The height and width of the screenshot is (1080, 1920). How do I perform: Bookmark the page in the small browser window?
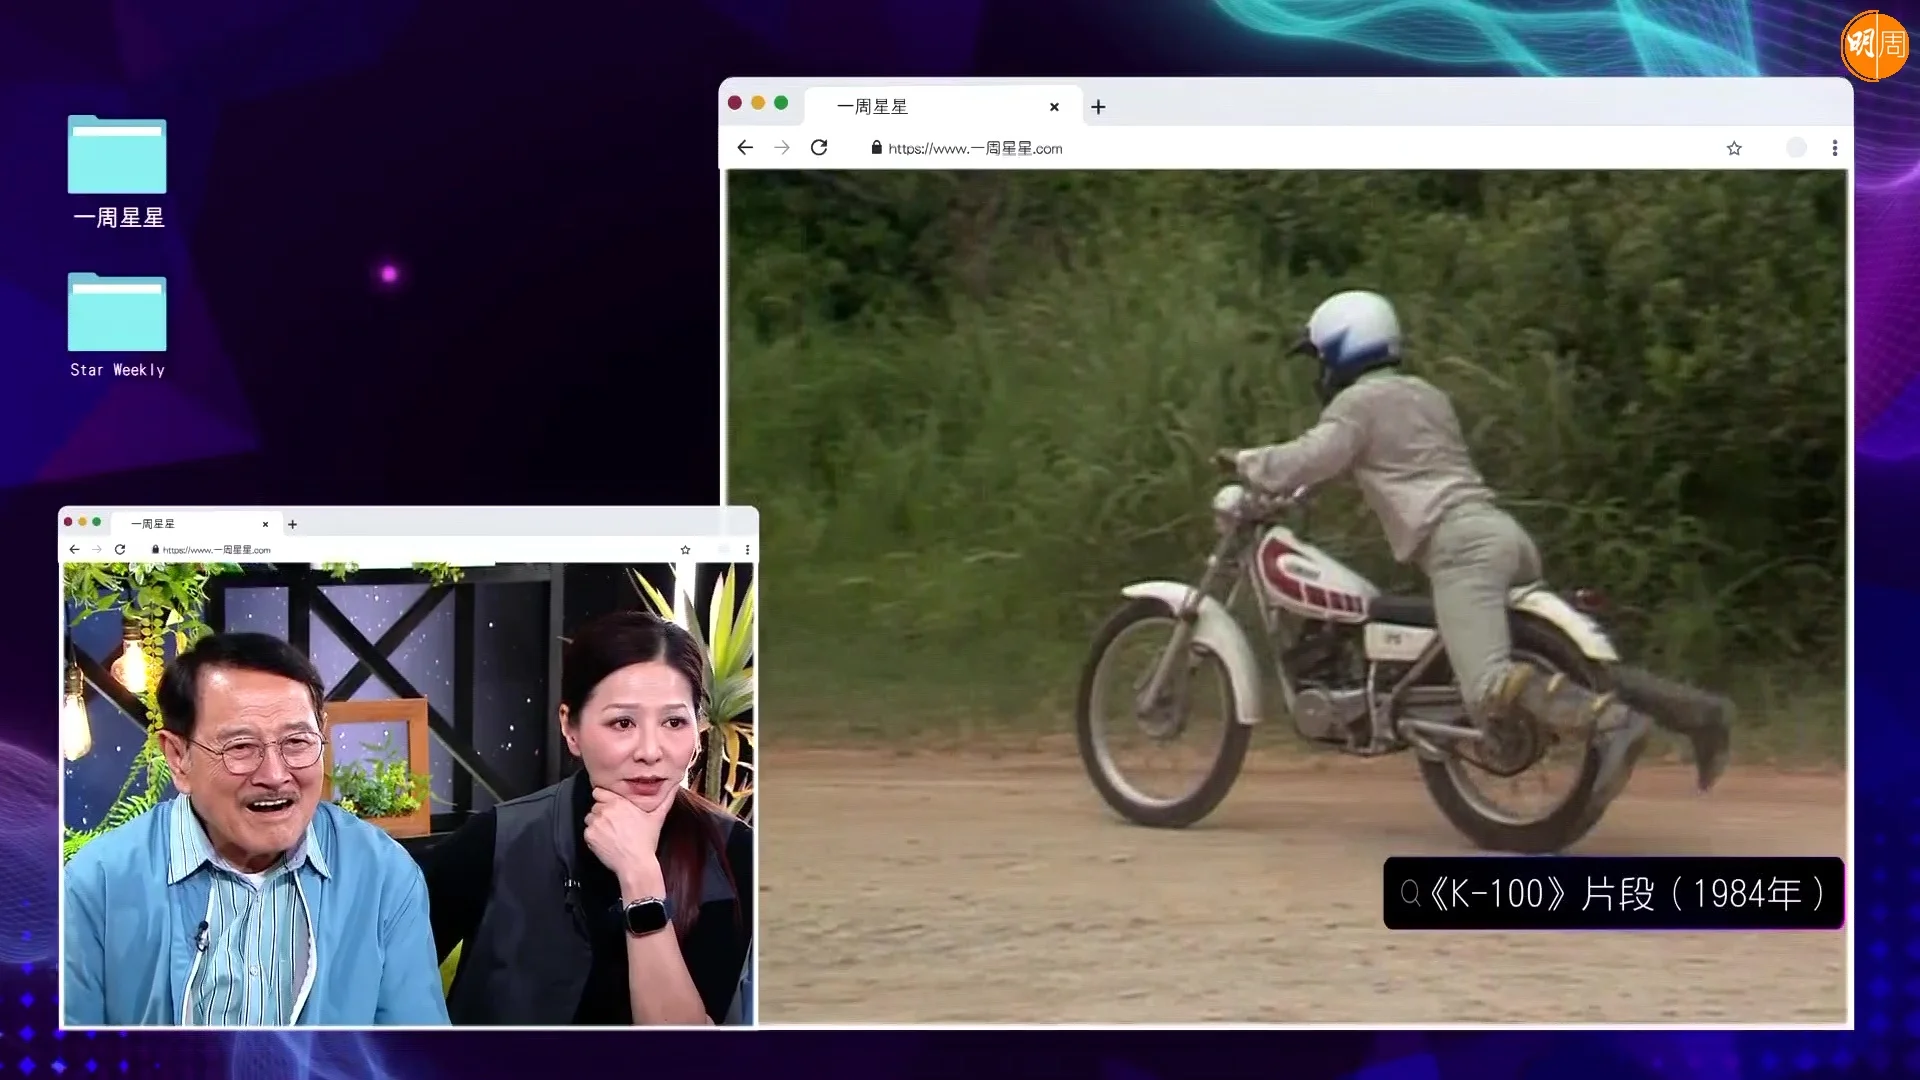[x=685, y=550]
